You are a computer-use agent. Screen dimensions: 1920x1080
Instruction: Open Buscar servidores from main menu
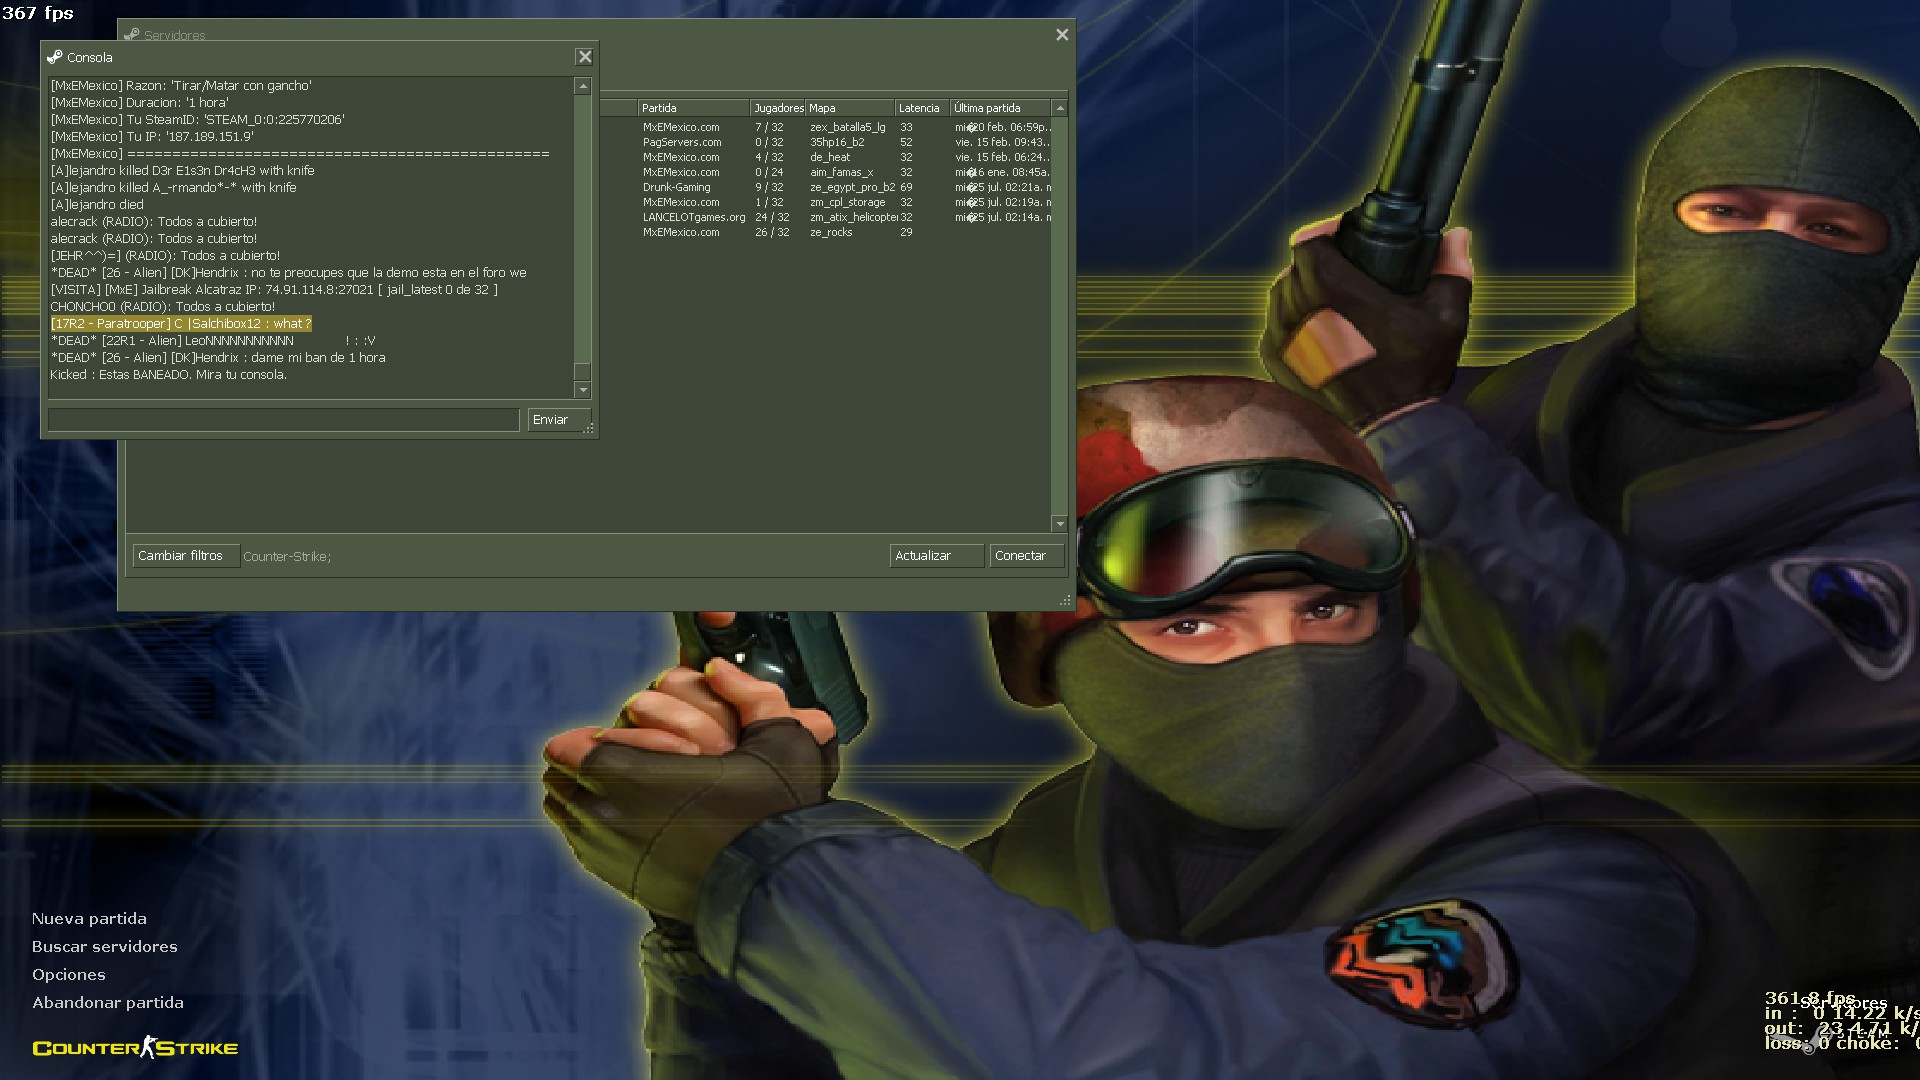104,947
